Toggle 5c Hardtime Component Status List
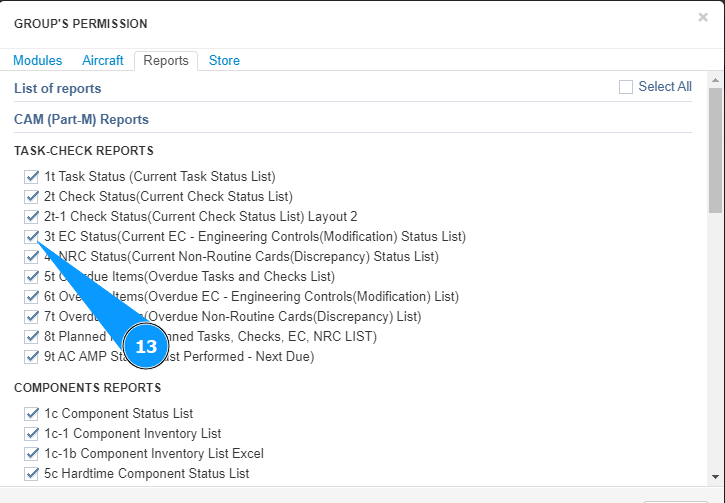 coord(32,474)
